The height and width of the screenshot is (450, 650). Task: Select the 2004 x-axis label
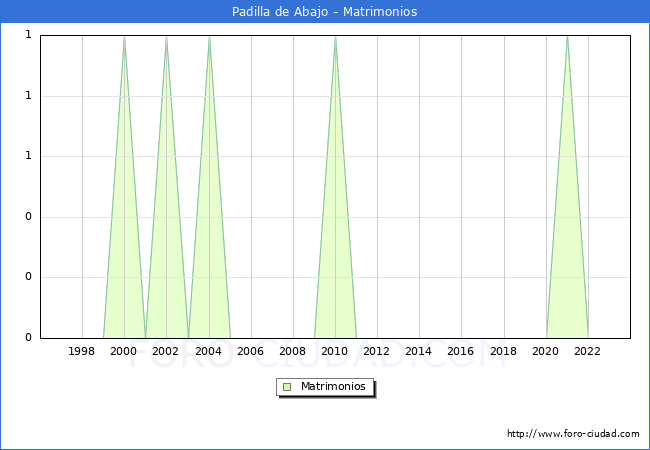(x=209, y=351)
